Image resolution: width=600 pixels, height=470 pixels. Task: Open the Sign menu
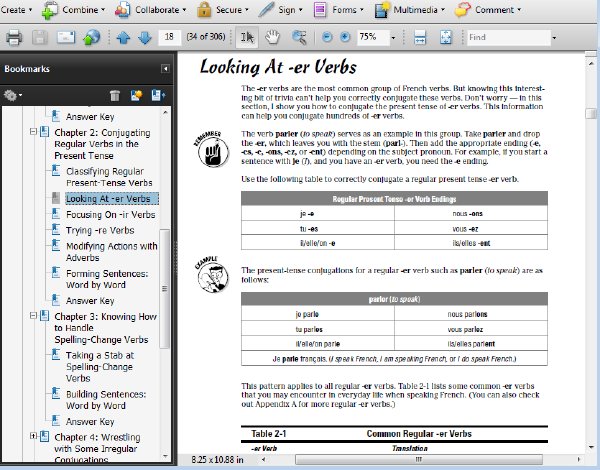(x=280, y=10)
